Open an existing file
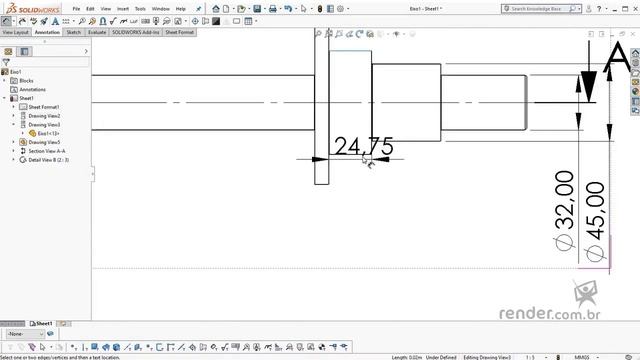This screenshot has height=360, width=640. pos(241,9)
